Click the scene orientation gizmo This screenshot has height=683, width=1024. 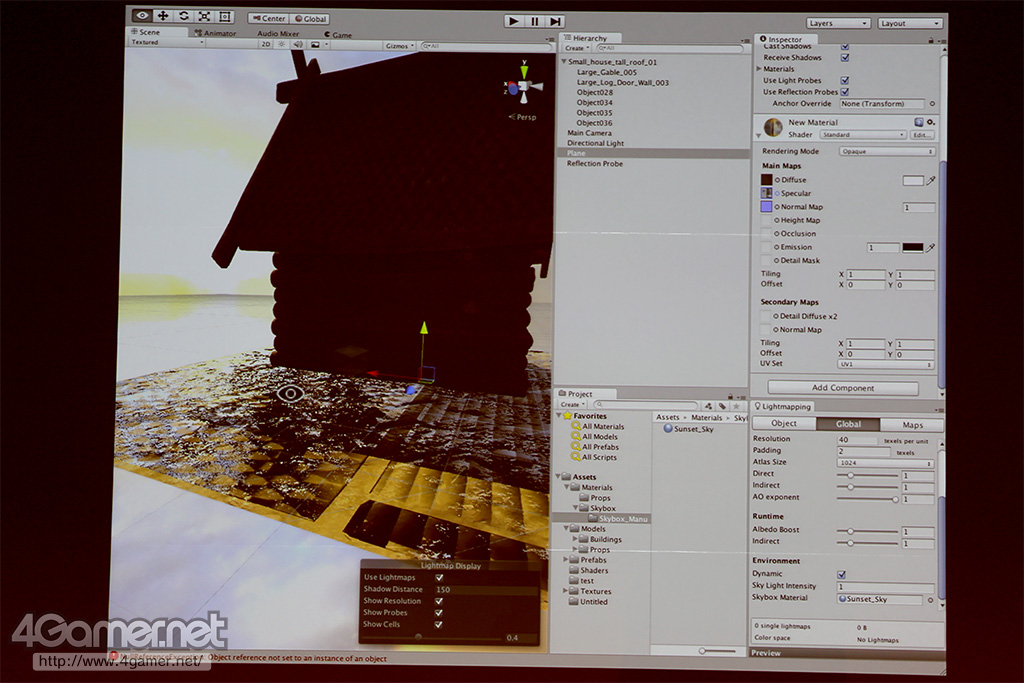(x=524, y=86)
